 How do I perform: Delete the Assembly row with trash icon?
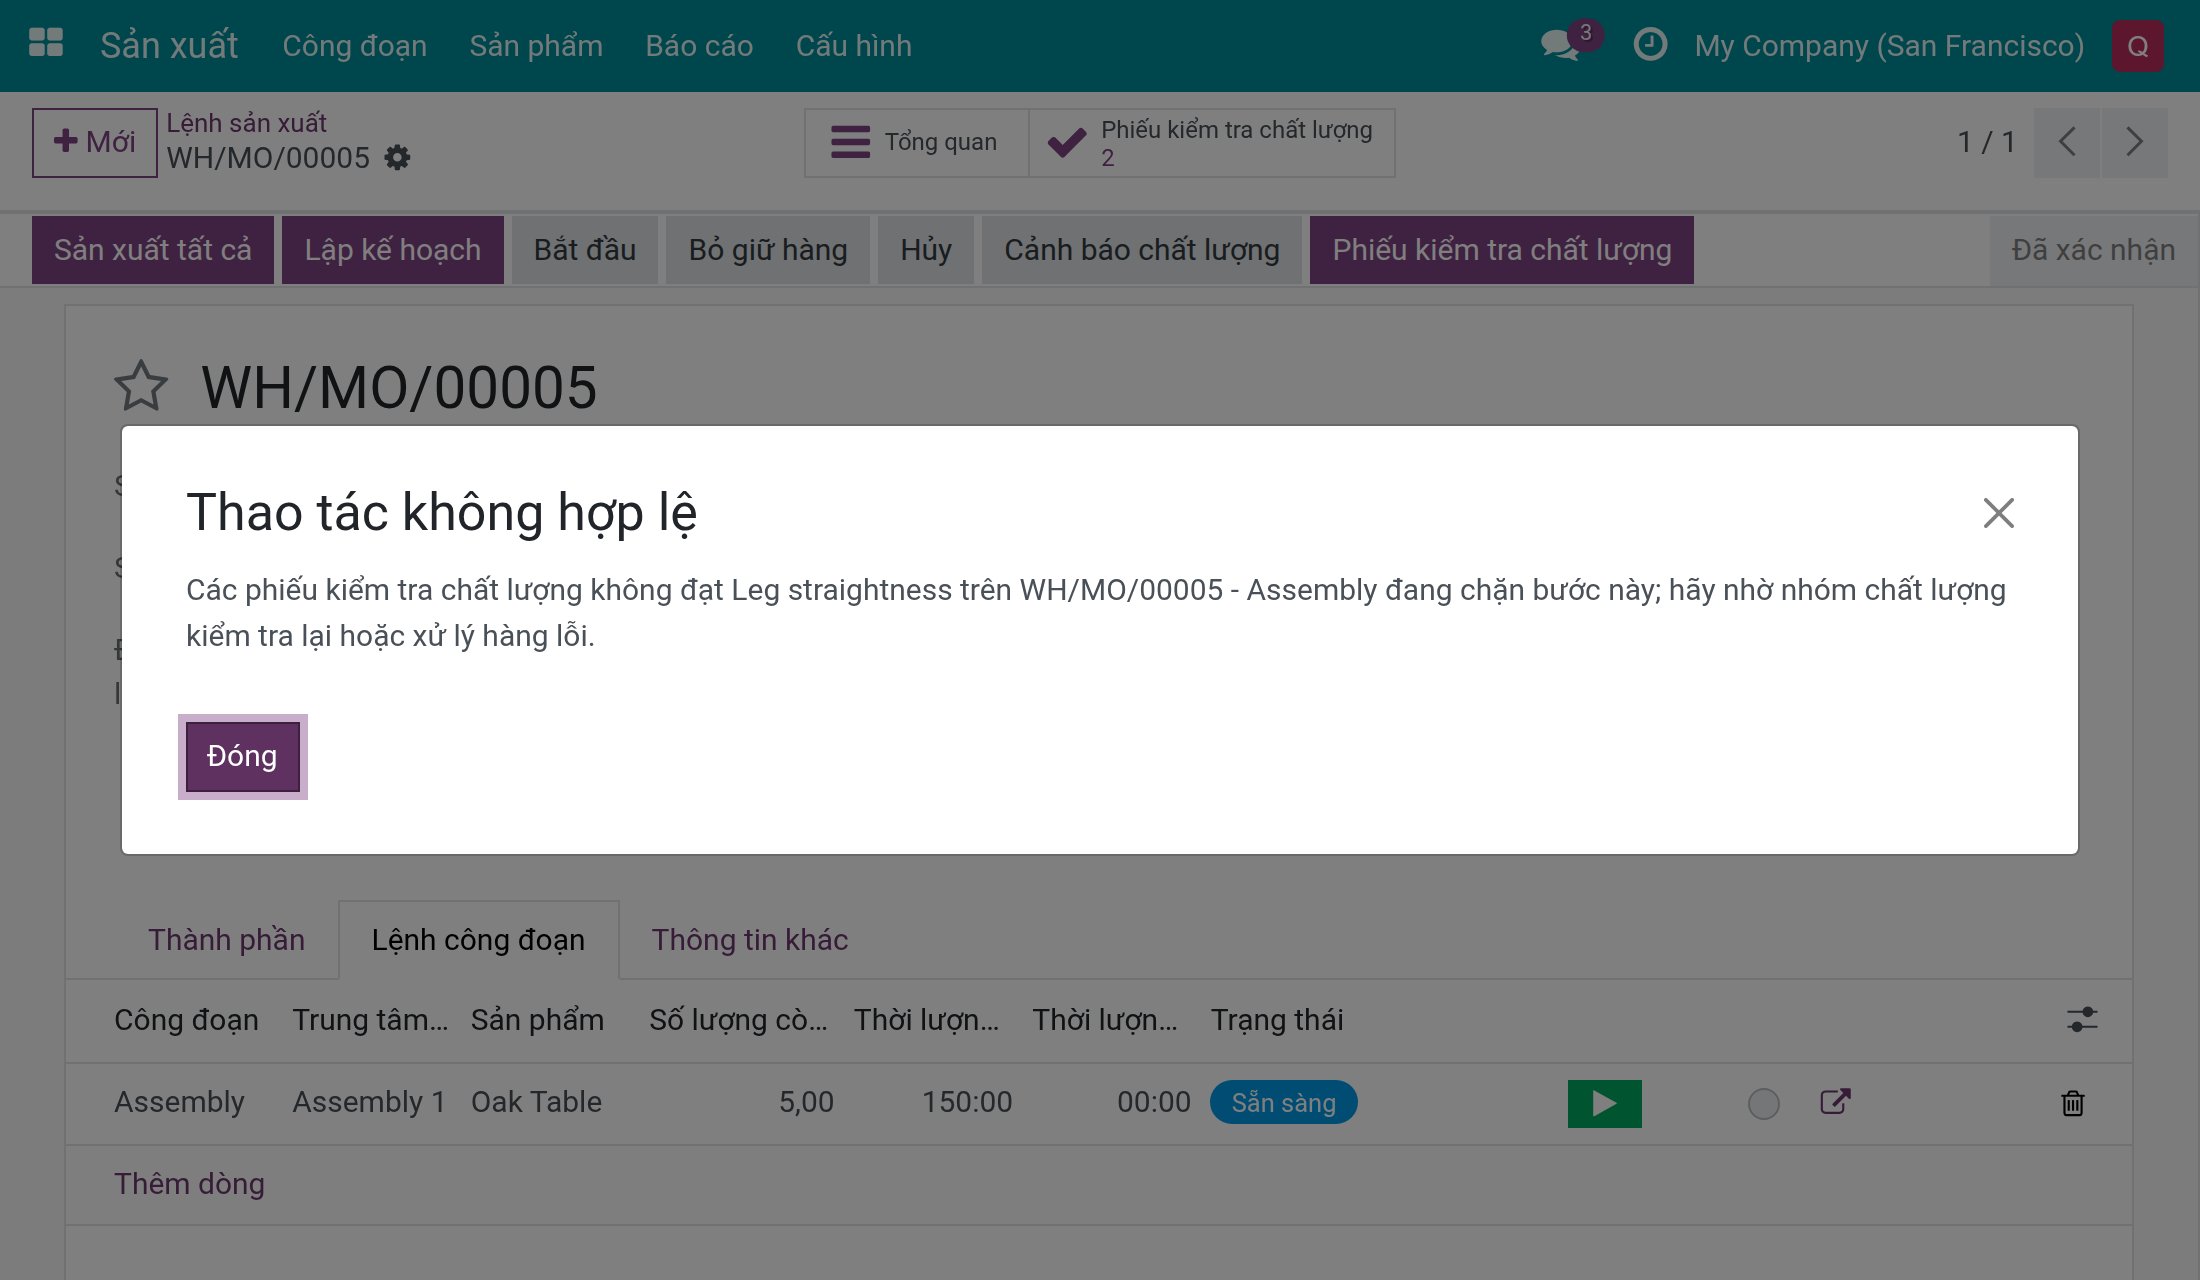coord(2073,1103)
